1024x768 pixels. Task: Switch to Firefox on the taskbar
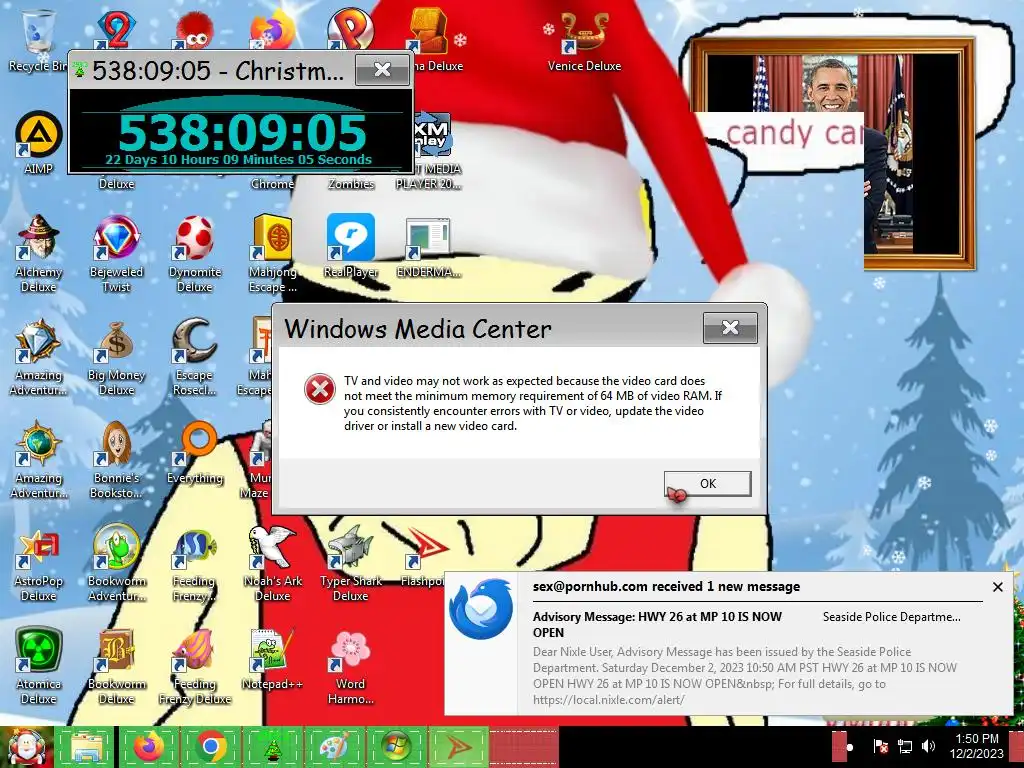(x=148, y=746)
